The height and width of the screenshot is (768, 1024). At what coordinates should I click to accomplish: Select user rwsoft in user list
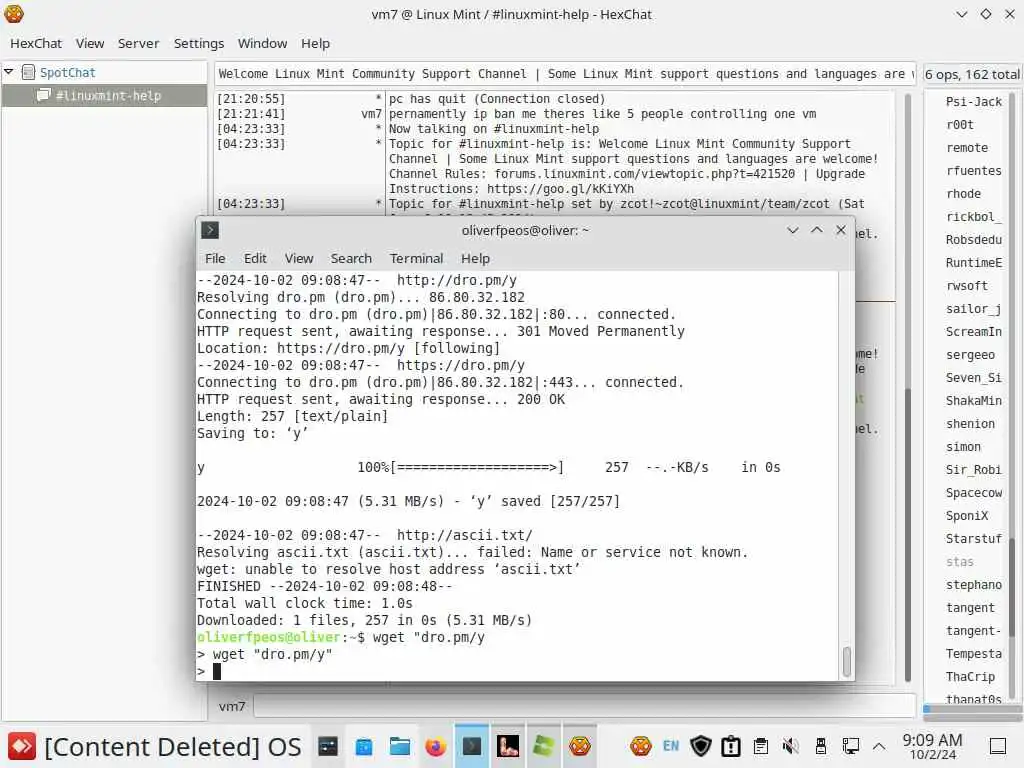coord(967,285)
